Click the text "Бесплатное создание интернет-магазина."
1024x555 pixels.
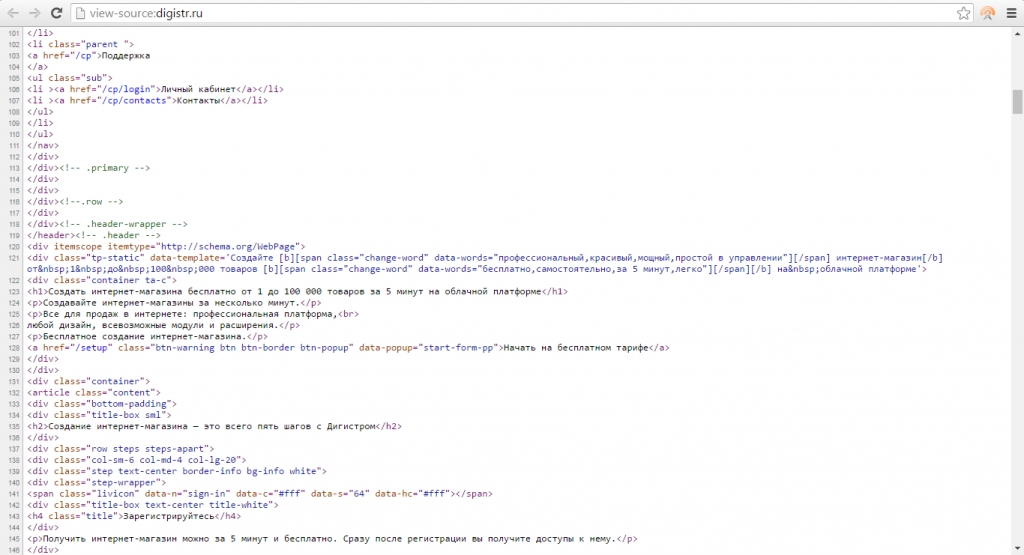(144, 336)
